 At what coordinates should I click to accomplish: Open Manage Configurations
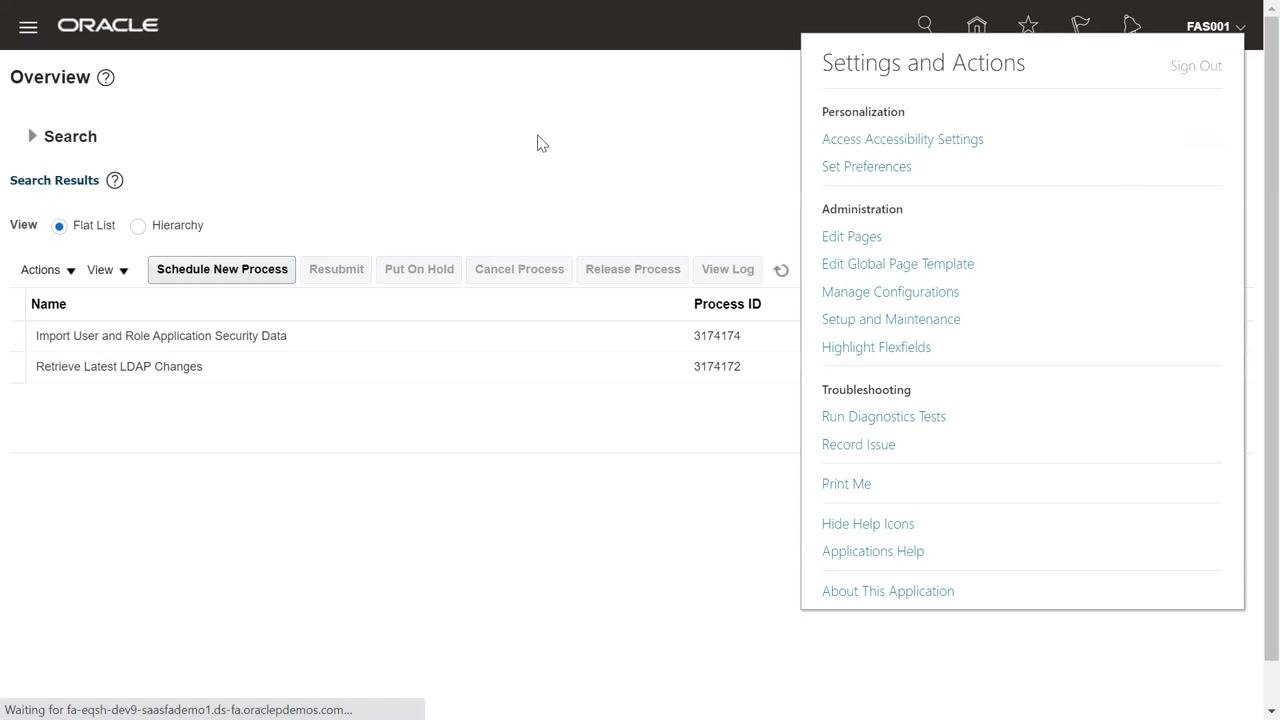pyautogui.click(x=890, y=292)
